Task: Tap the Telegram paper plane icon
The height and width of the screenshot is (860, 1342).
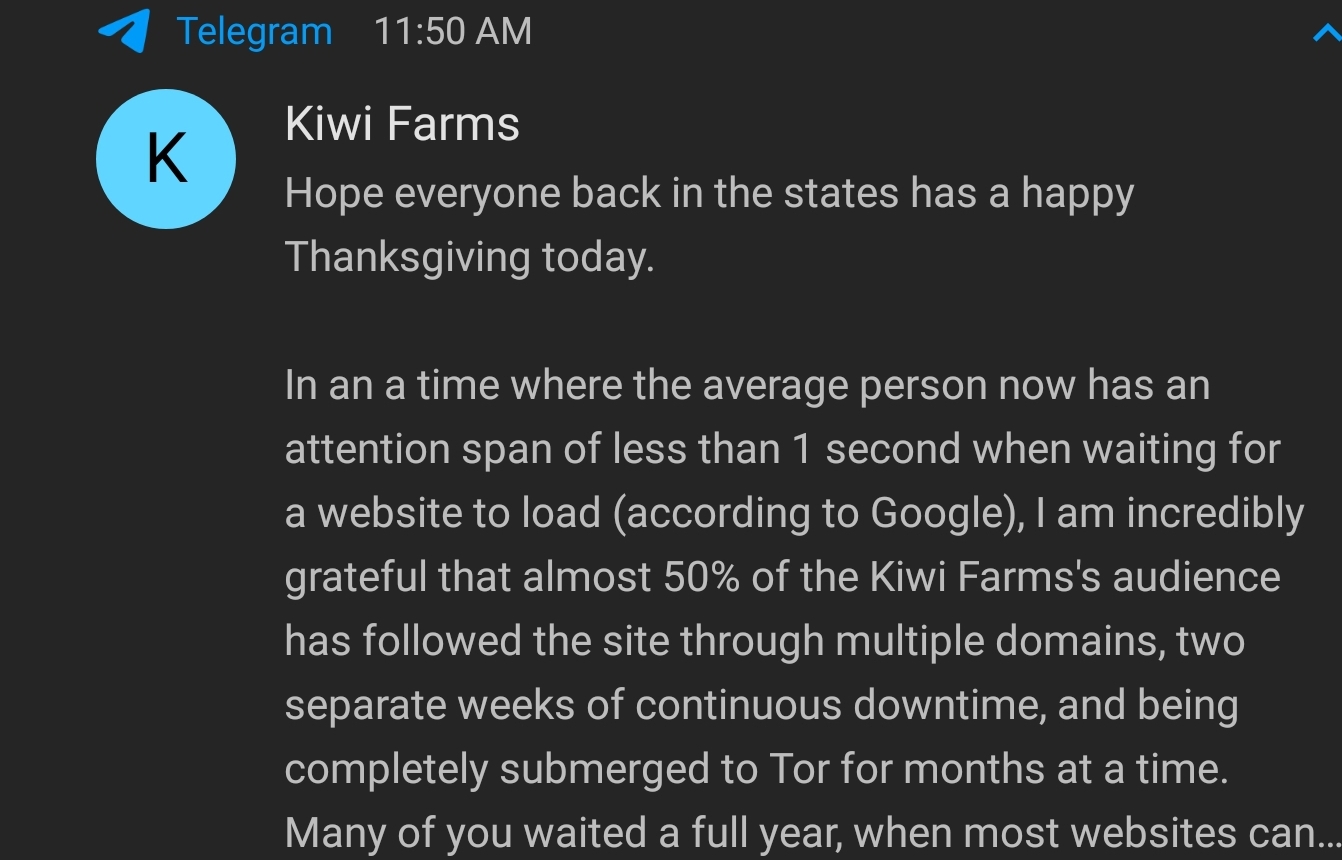Action: [123, 31]
